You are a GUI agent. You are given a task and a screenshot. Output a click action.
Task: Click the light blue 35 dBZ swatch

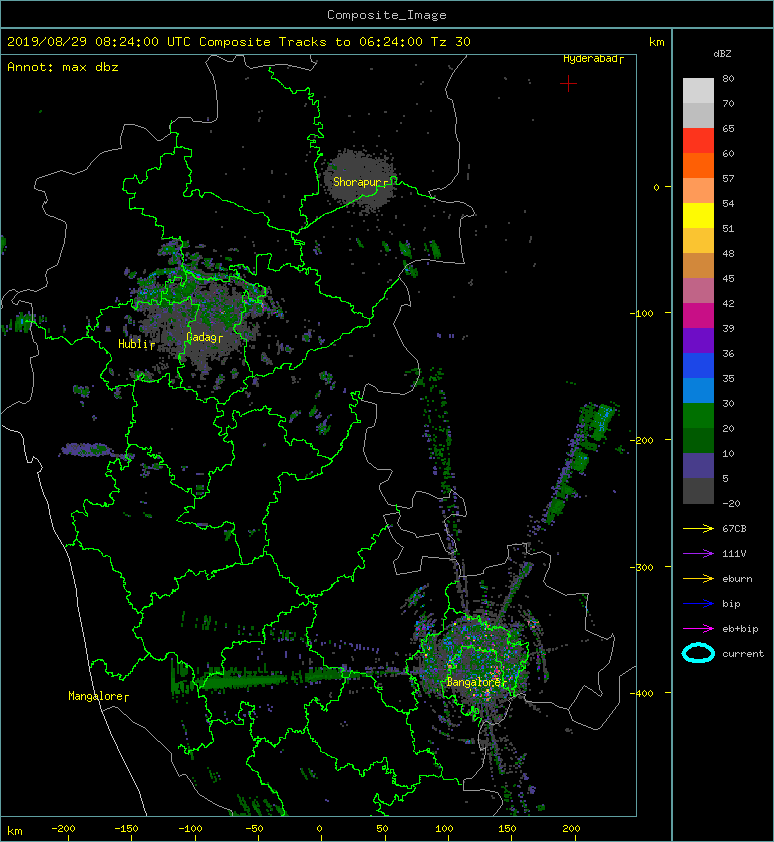[698, 390]
